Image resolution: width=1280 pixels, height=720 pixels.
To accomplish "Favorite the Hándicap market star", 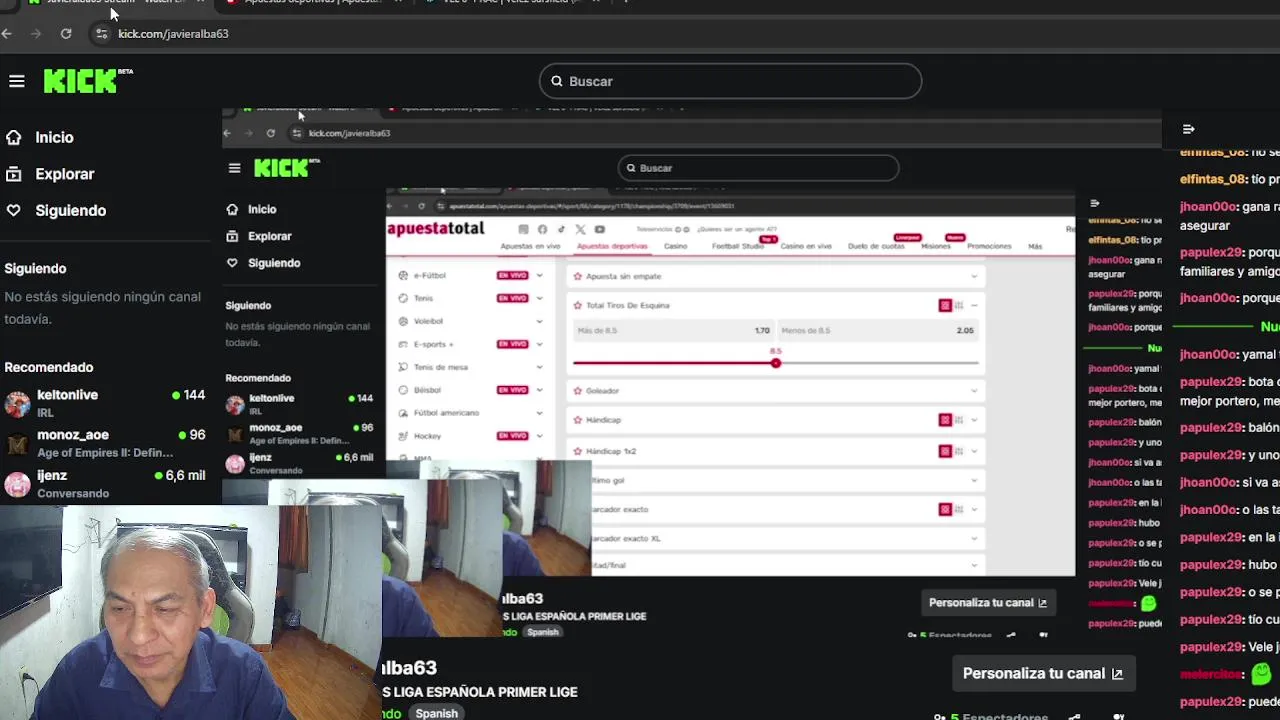I will (x=578, y=420).
